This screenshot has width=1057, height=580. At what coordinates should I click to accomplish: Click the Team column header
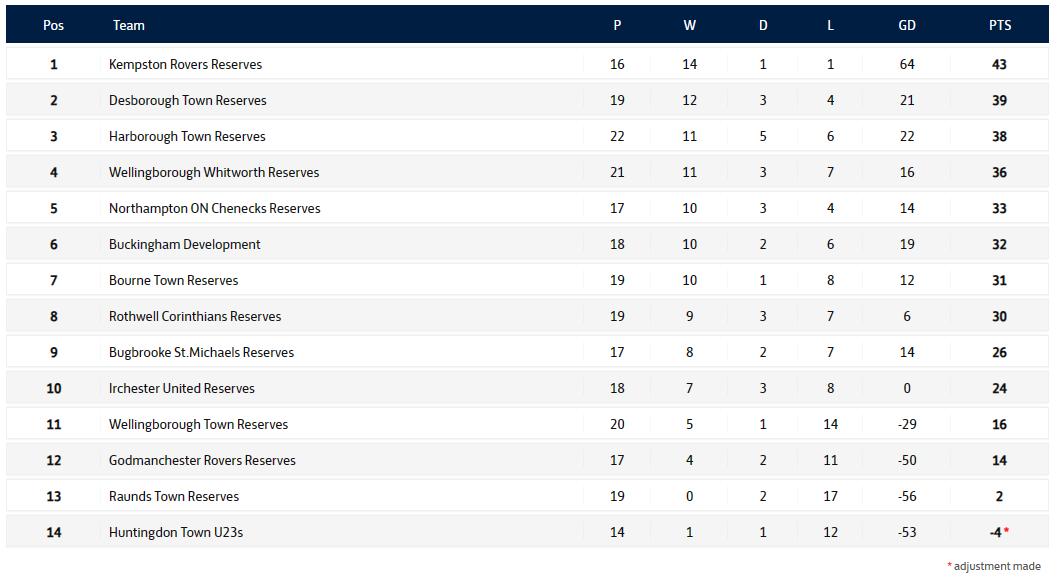pyautogui.click(x=128, y=25)
